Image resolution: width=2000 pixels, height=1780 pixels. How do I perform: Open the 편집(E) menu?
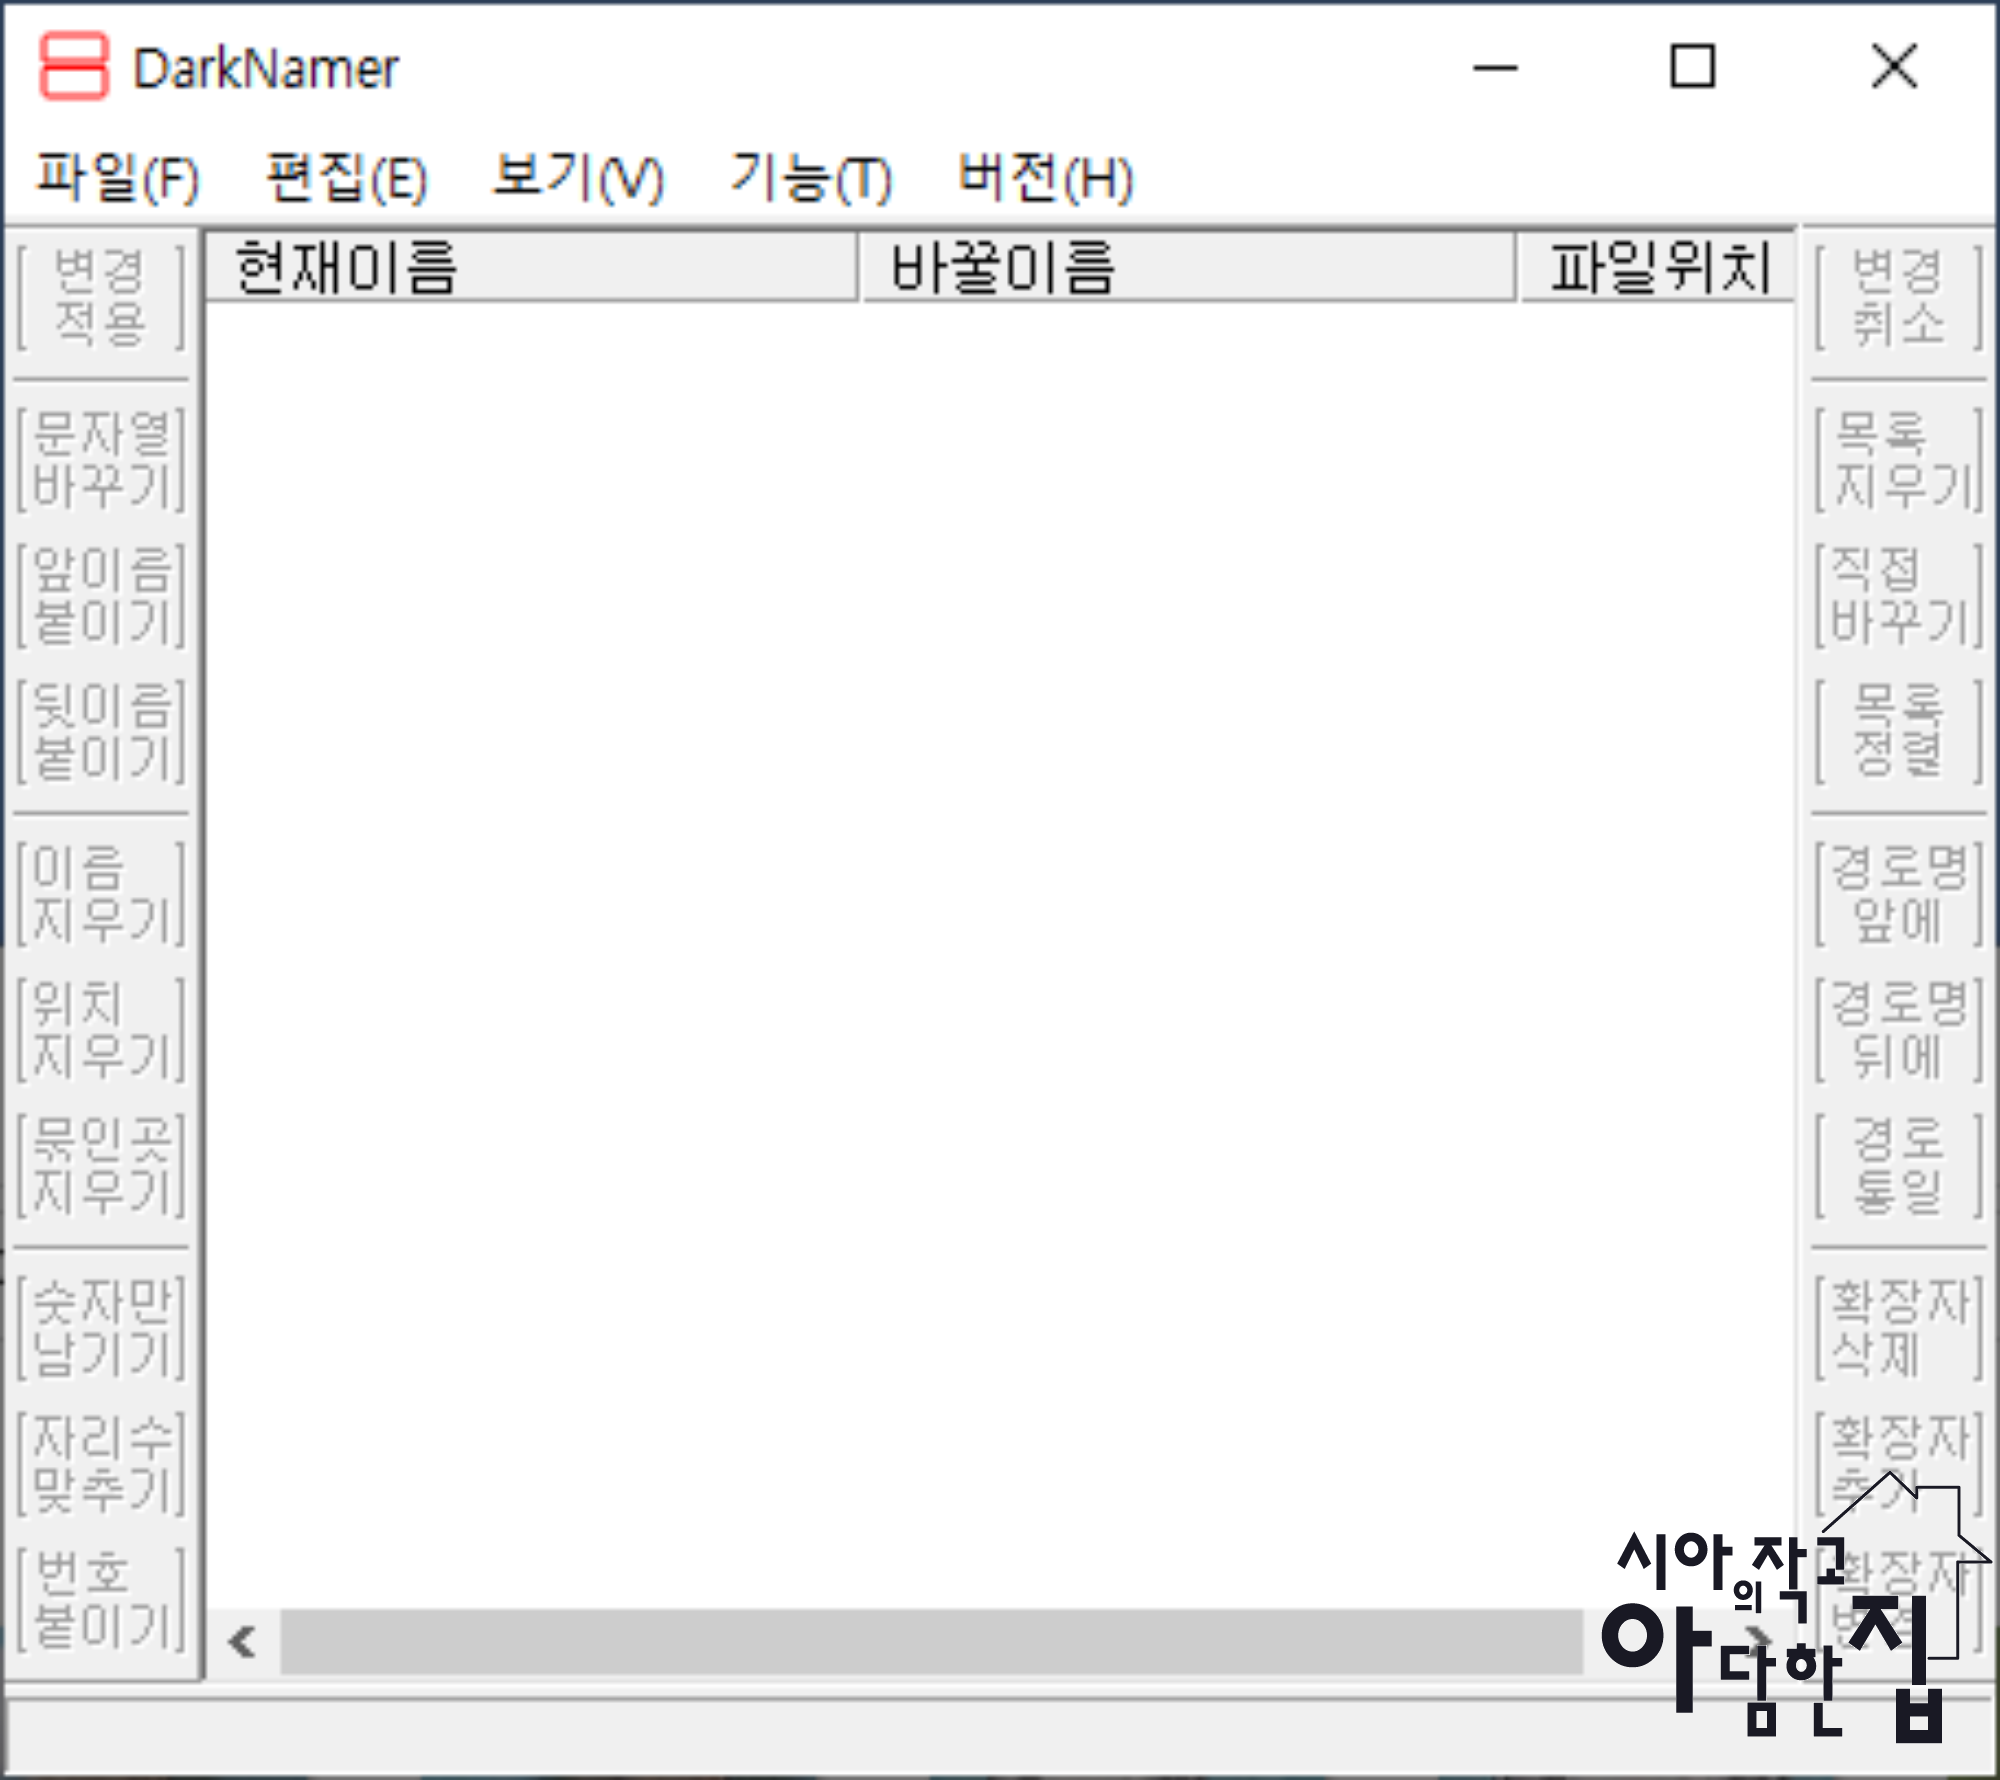(347, 178)
